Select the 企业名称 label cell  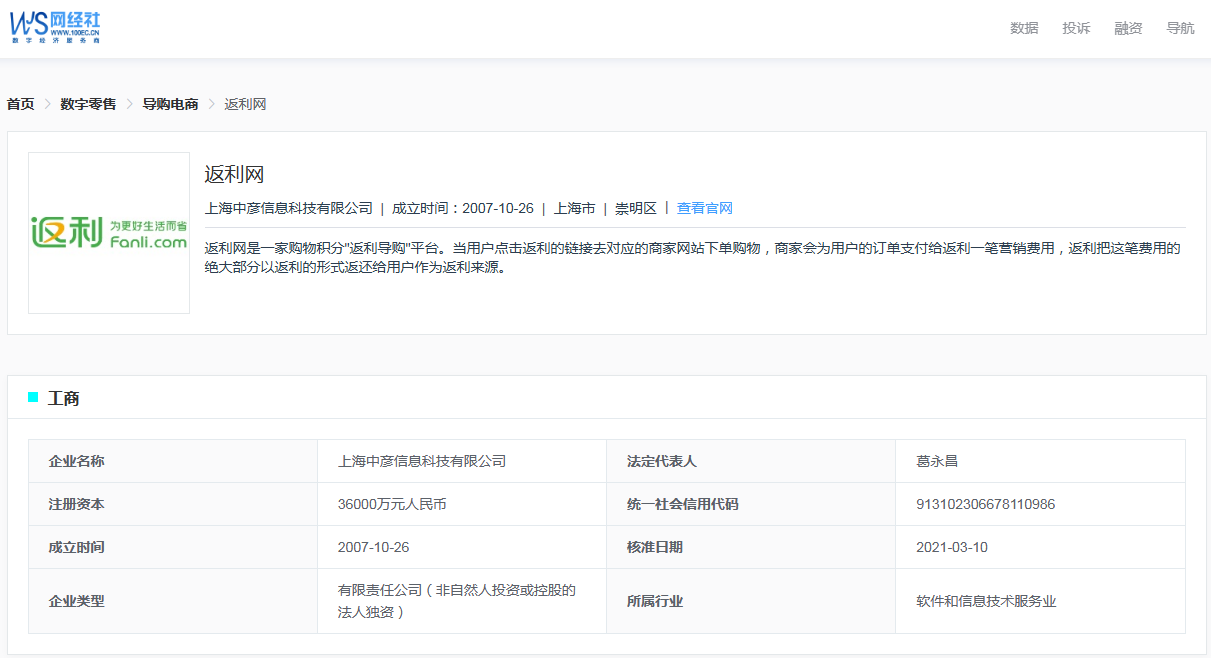[173, 461]
